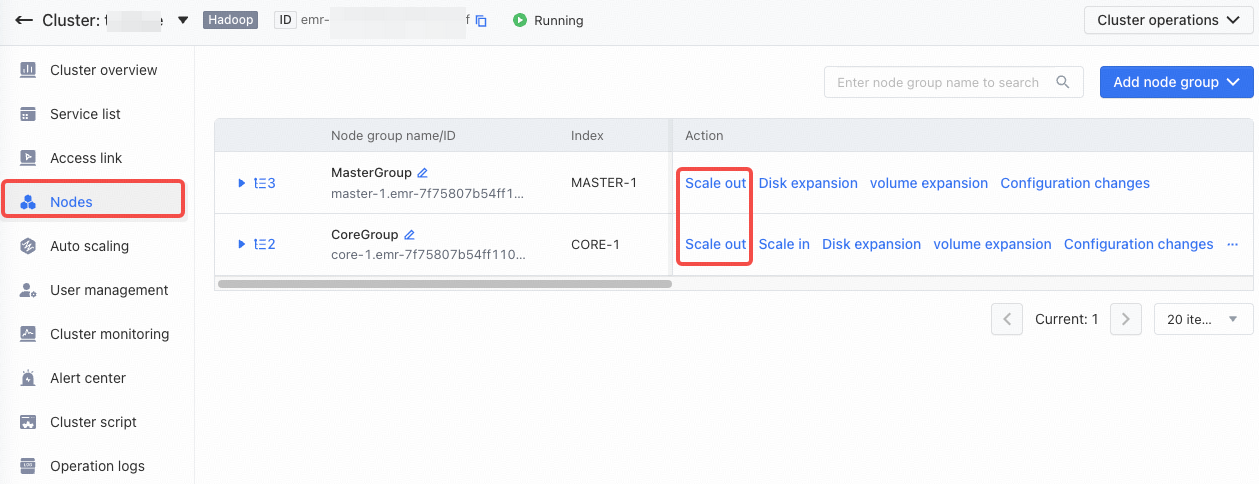Click the Cluster script icon

click(x=29, y=422)
